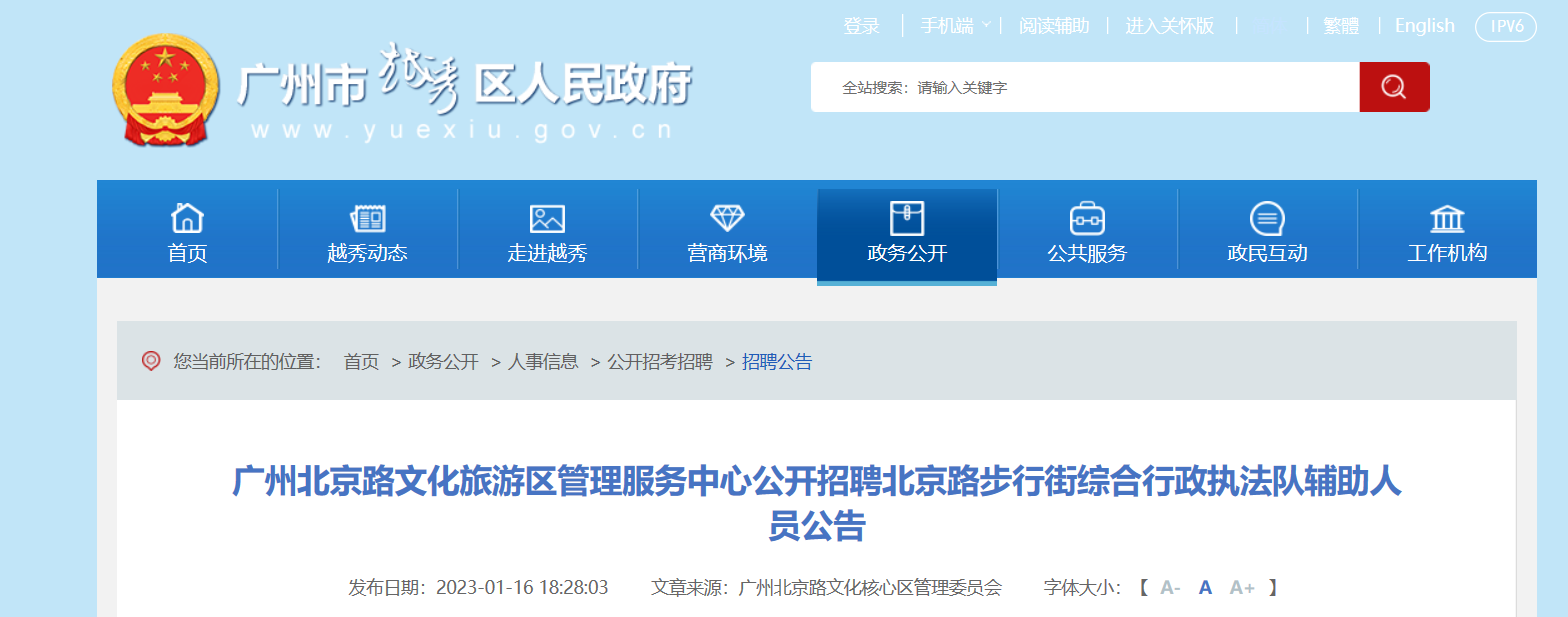1568x617 pixels.
Task: Click the building icon above 工作机构
Action: point(1447,218)
